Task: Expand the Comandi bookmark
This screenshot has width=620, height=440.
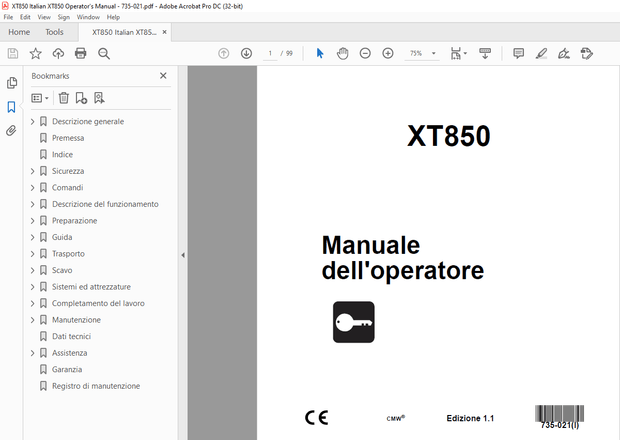Action: [33, 188]
